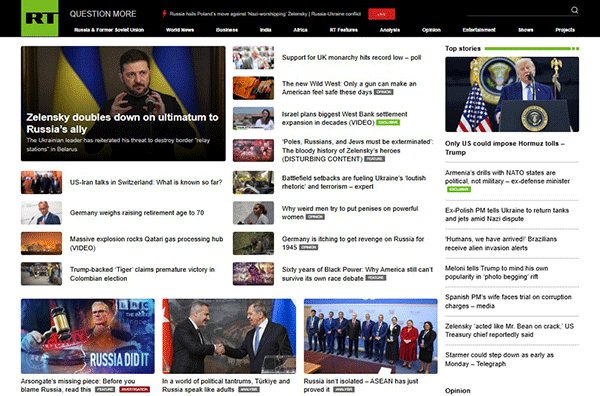Viewport: 600px width, 396px height.
Task: Click the red LIVE button
Action: (382, 14)
